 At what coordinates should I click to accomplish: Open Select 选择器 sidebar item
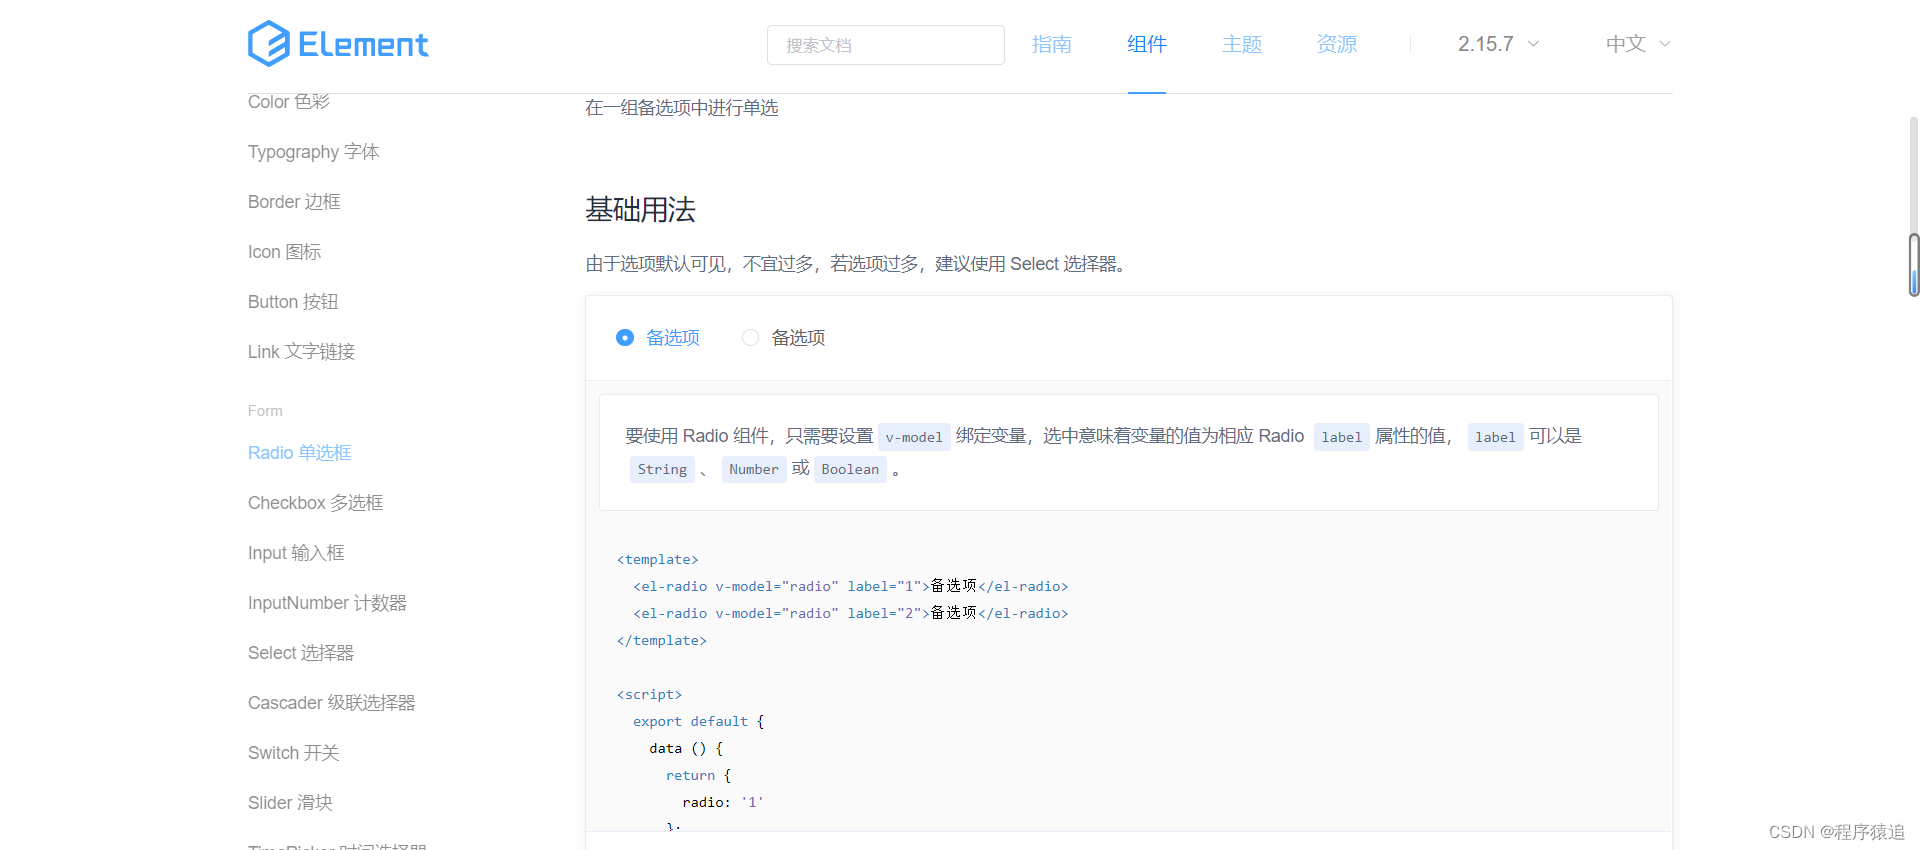point(301,653)
